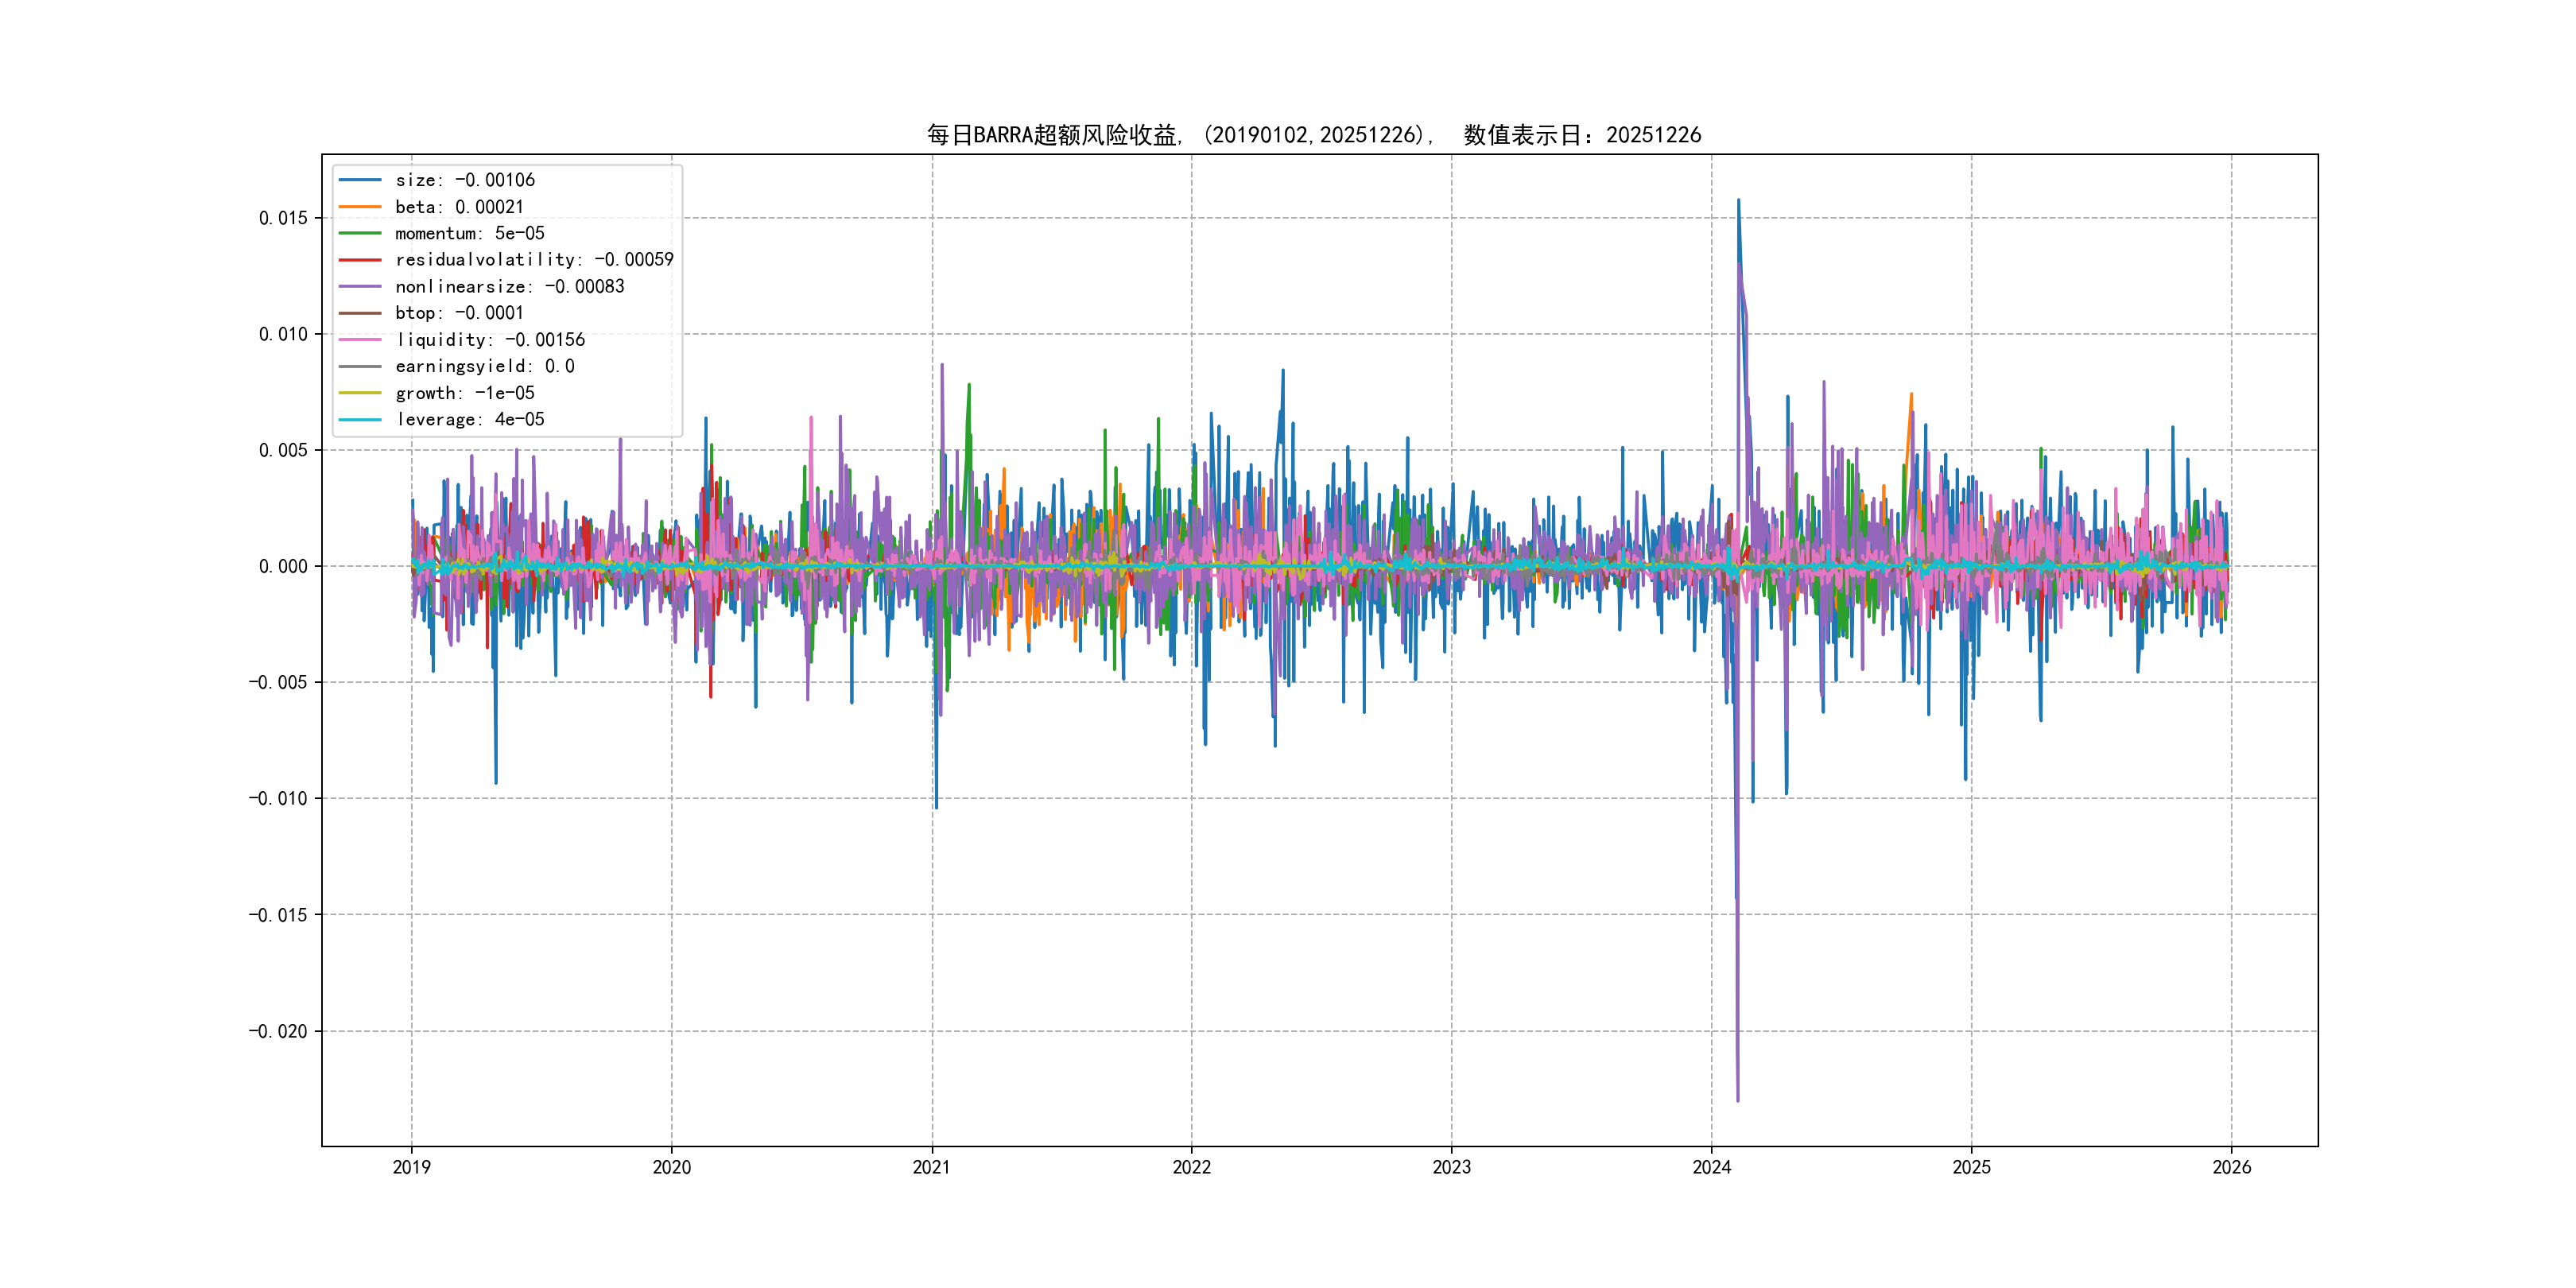
Task: Click the 2024 x-axis tick label
Action: 1711,1167
